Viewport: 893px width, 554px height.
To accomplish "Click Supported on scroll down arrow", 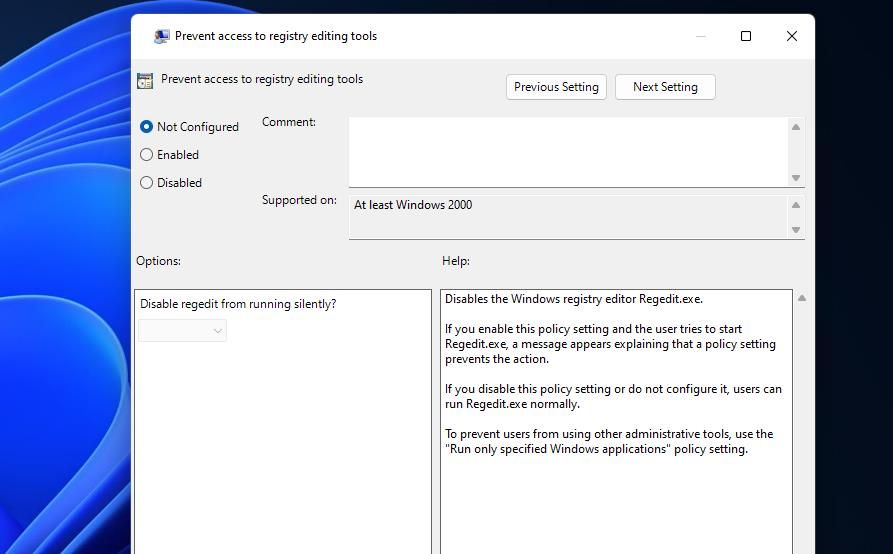I will coord(796,230).
